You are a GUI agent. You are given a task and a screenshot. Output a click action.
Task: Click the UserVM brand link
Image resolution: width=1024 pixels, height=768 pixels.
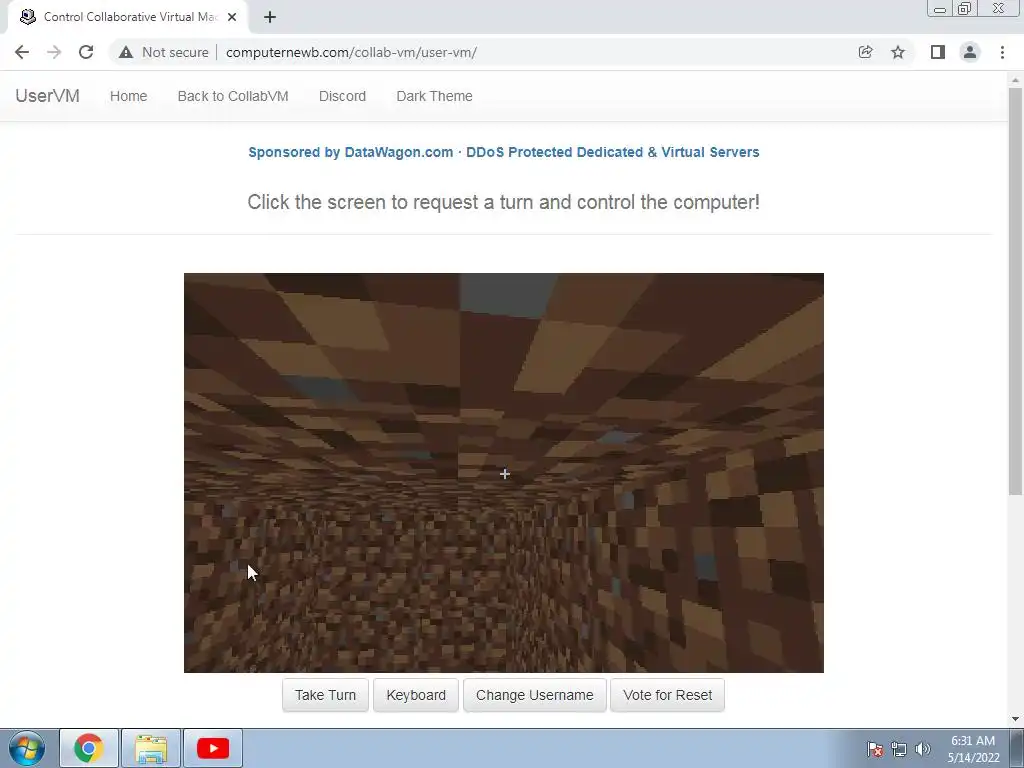47,96
